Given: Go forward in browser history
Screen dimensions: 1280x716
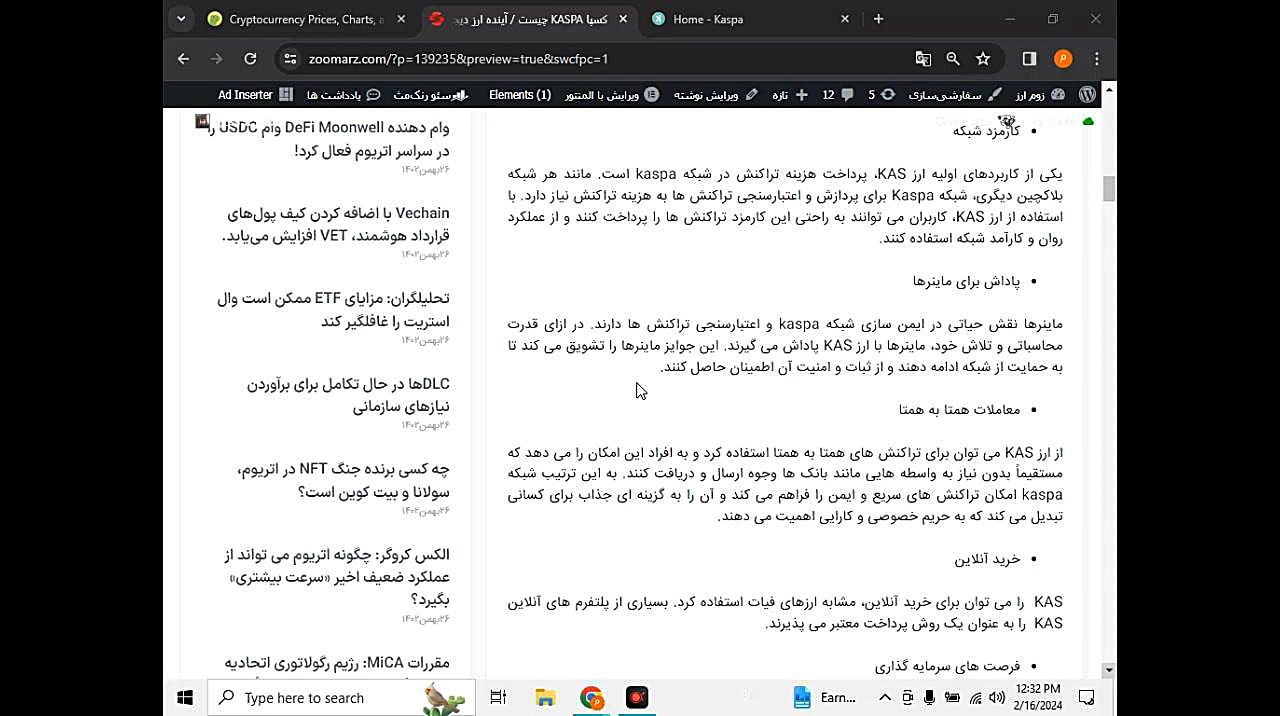Looking at the screenshot, I should 216,59.
